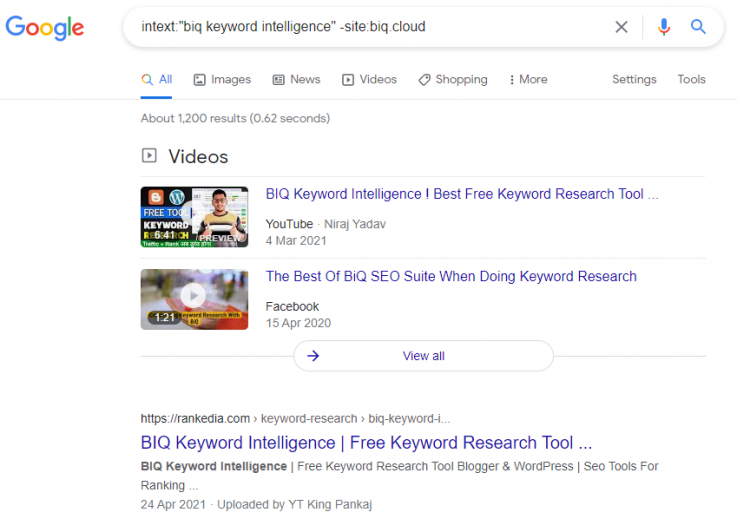Clear the search query with the X
The image size is (737, 532).
(x=621, y=27)
